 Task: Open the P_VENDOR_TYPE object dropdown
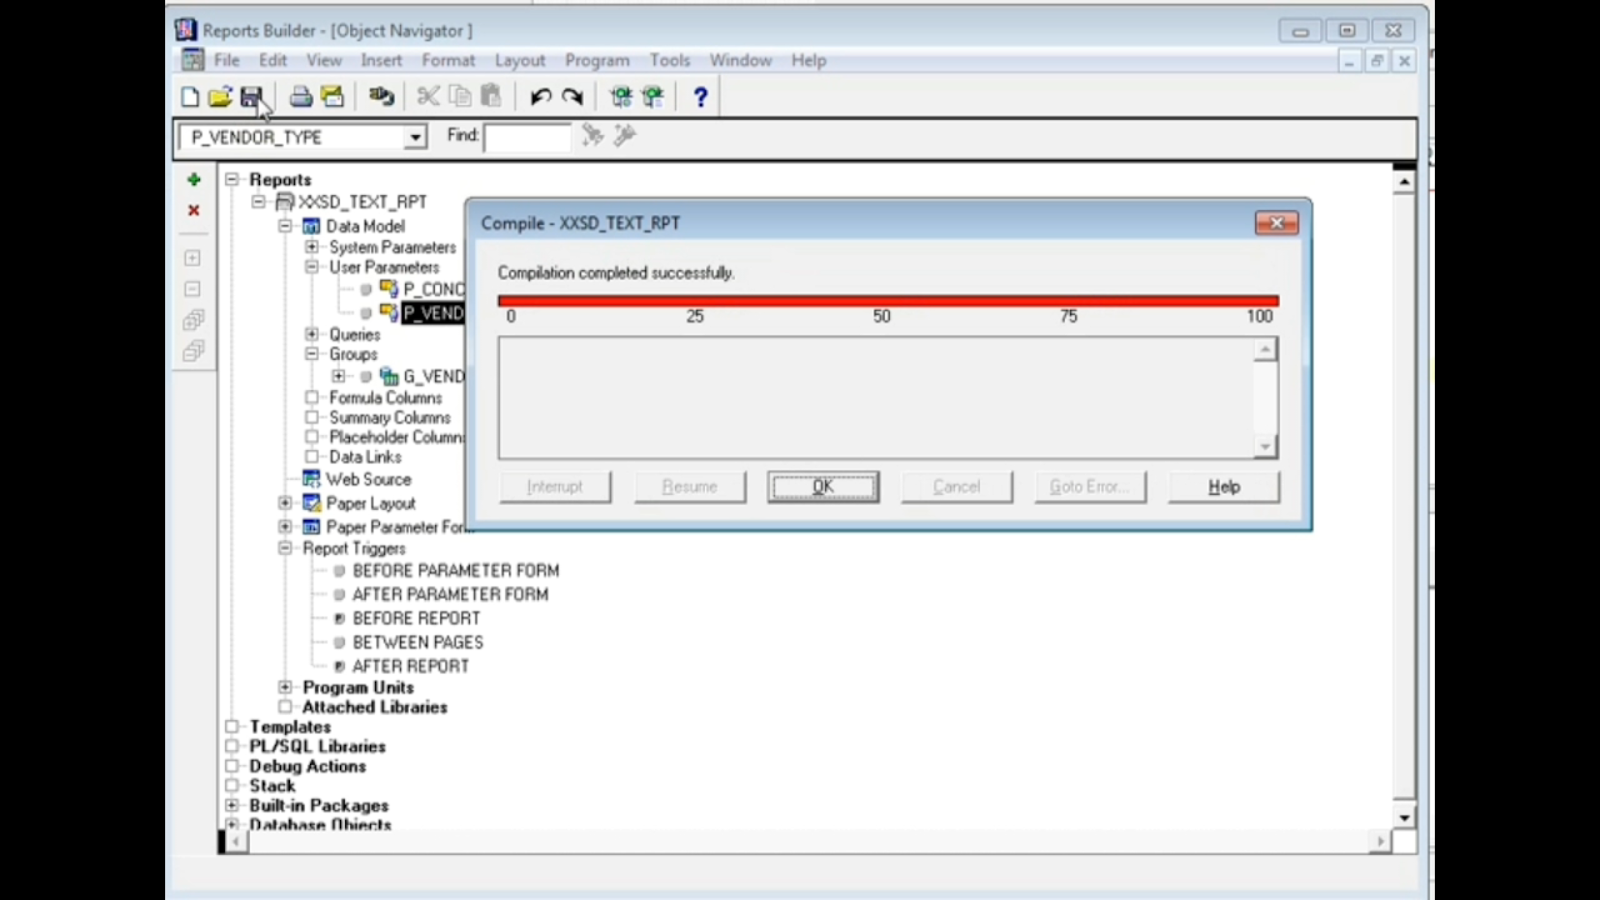point(414,136)
